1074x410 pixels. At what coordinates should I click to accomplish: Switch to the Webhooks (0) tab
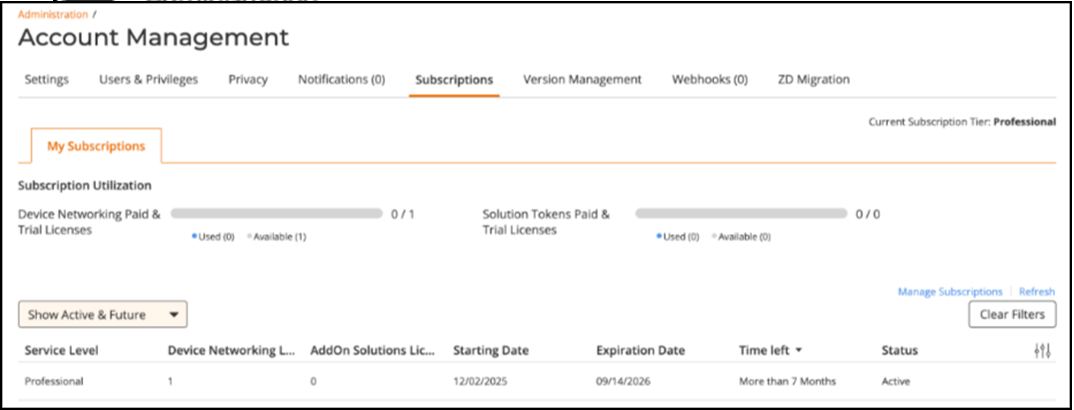709,80
